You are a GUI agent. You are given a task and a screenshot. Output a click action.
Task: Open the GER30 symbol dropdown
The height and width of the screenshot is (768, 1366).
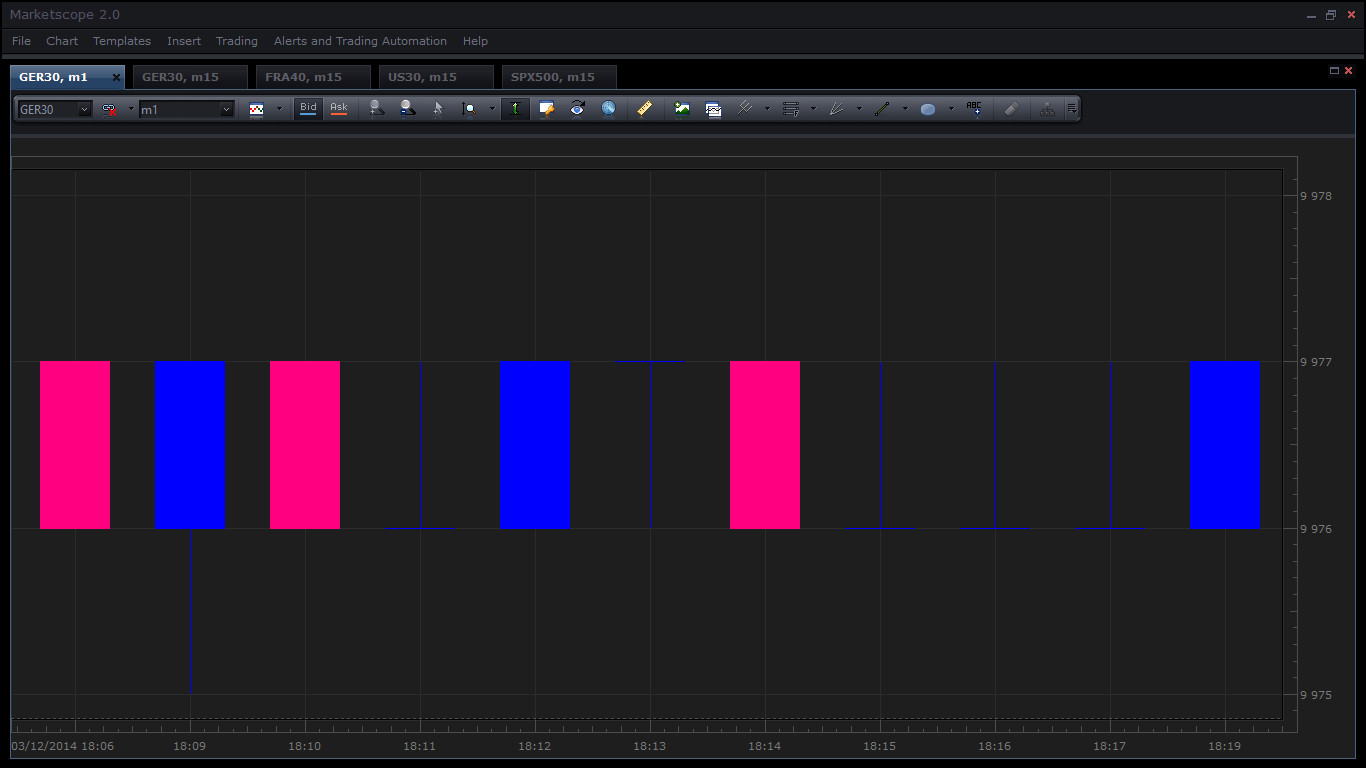pyautogui.click(x=84, y=109)
